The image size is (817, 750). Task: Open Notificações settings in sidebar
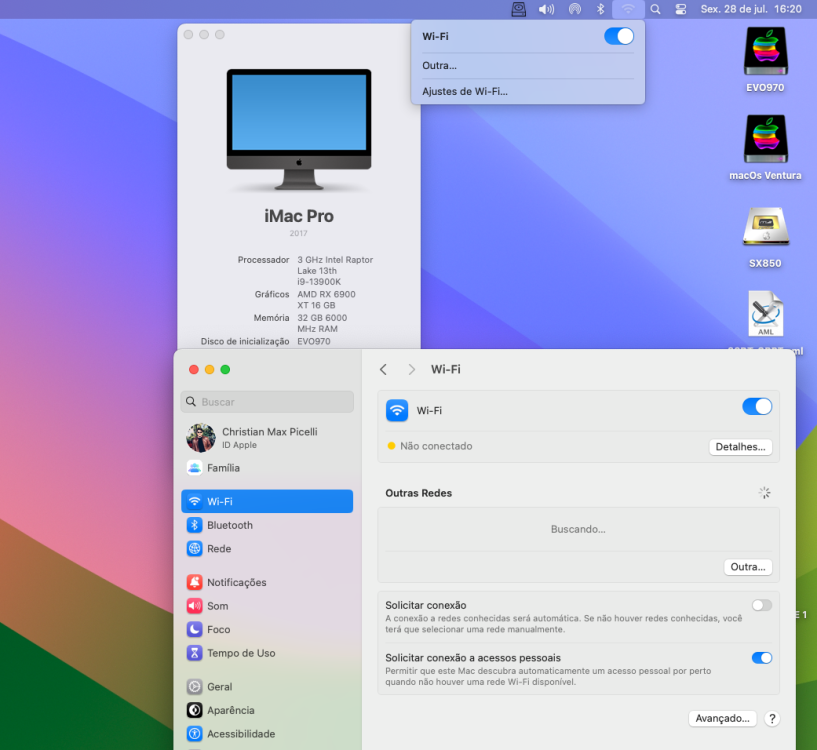[x=267, y=582]
